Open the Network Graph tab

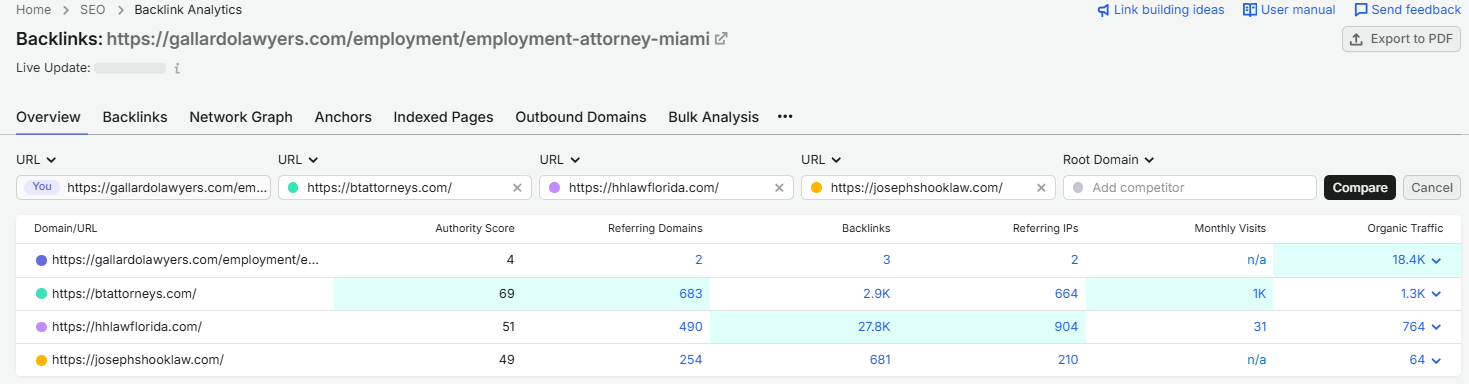coord(241,117)
